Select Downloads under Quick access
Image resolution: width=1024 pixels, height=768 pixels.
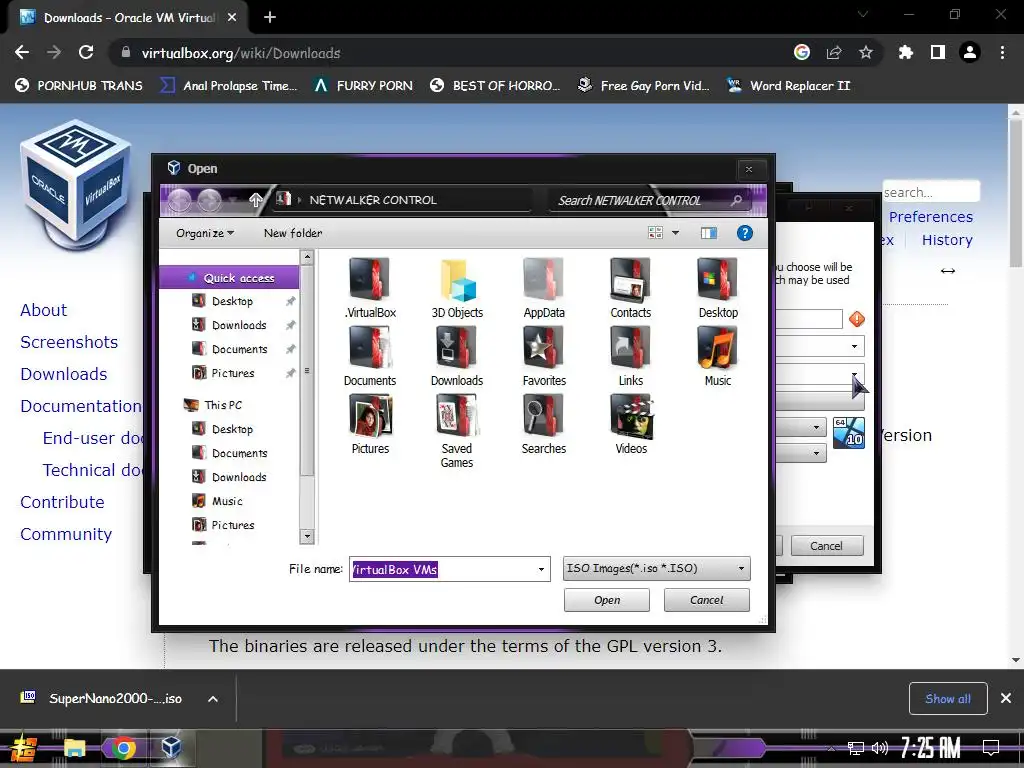click(238, 325)
